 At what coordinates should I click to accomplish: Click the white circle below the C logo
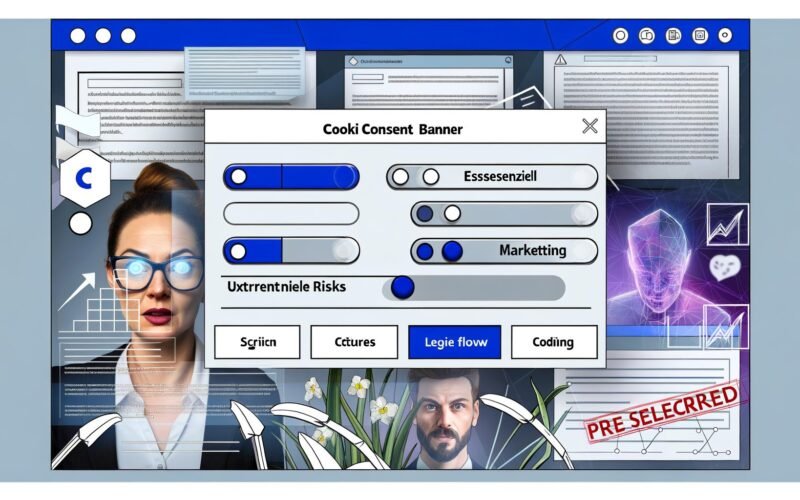click(x=81, y=223)
